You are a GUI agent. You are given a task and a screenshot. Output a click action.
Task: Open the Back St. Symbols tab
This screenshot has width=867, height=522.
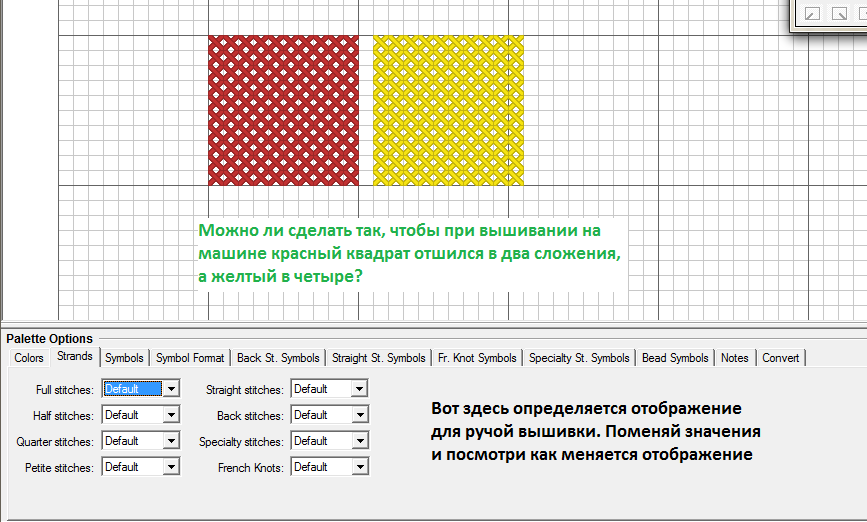tap(278, 358)
